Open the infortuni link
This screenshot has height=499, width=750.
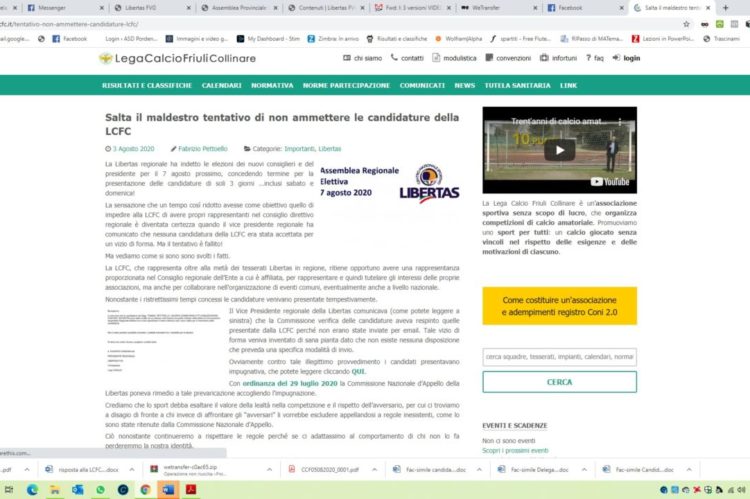558,58
